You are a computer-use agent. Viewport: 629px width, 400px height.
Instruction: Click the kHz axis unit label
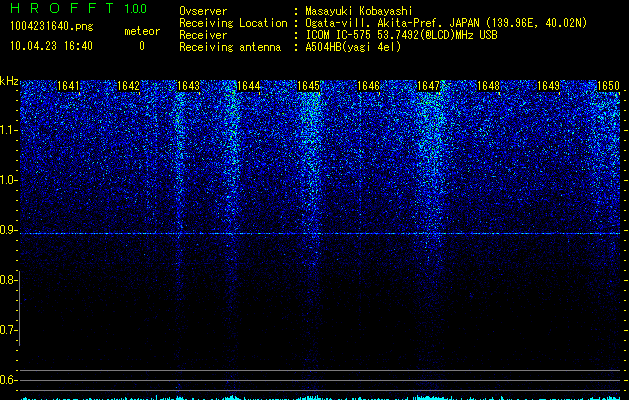pos(9,81)
